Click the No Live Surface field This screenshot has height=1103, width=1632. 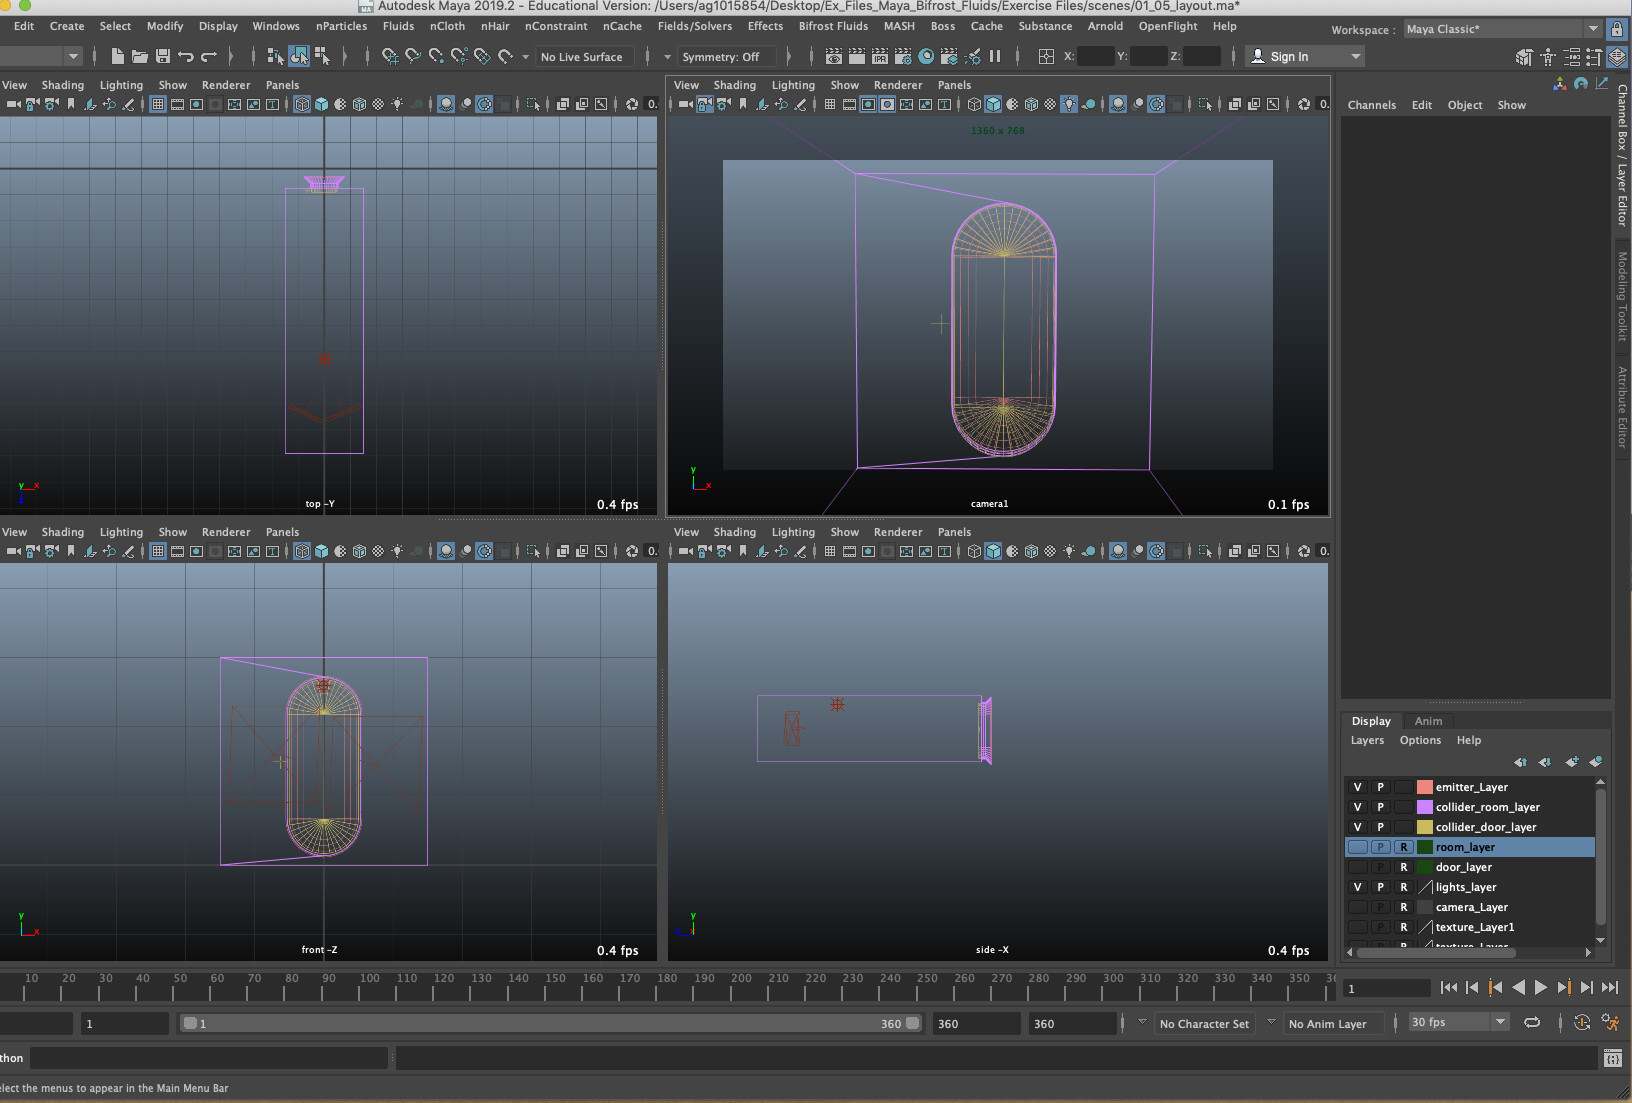click(x=582, y=57)
